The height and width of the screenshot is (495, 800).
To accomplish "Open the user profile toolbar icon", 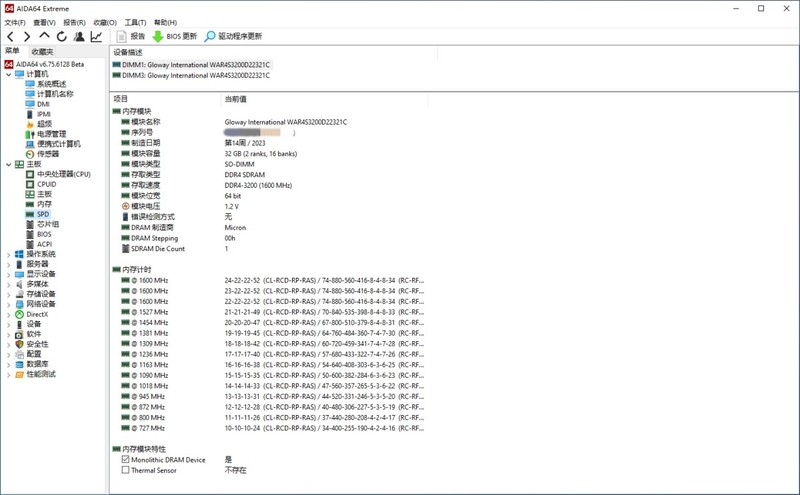I will pyautogui.click(x=79, y=36).
